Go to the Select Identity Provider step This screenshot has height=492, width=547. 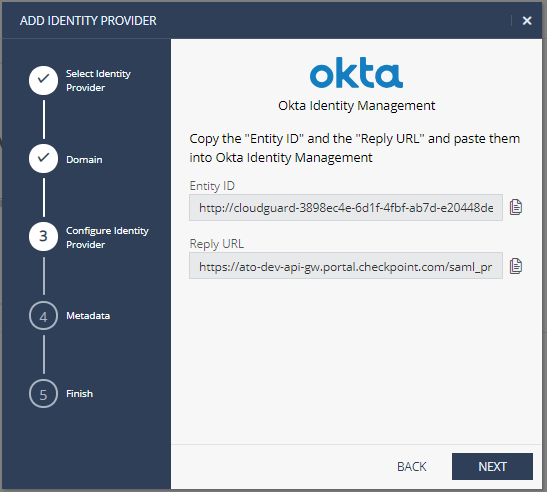tap(98, 81)
